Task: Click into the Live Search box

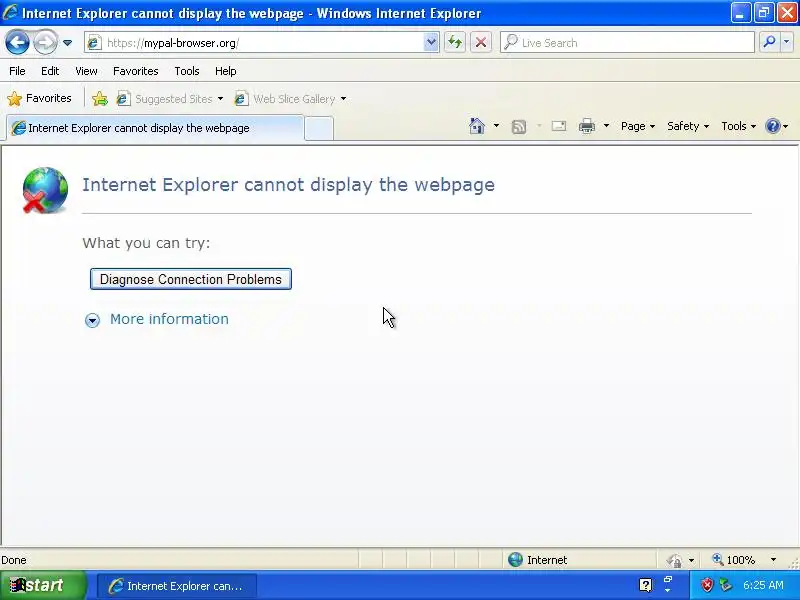Action: pos(628,43)
